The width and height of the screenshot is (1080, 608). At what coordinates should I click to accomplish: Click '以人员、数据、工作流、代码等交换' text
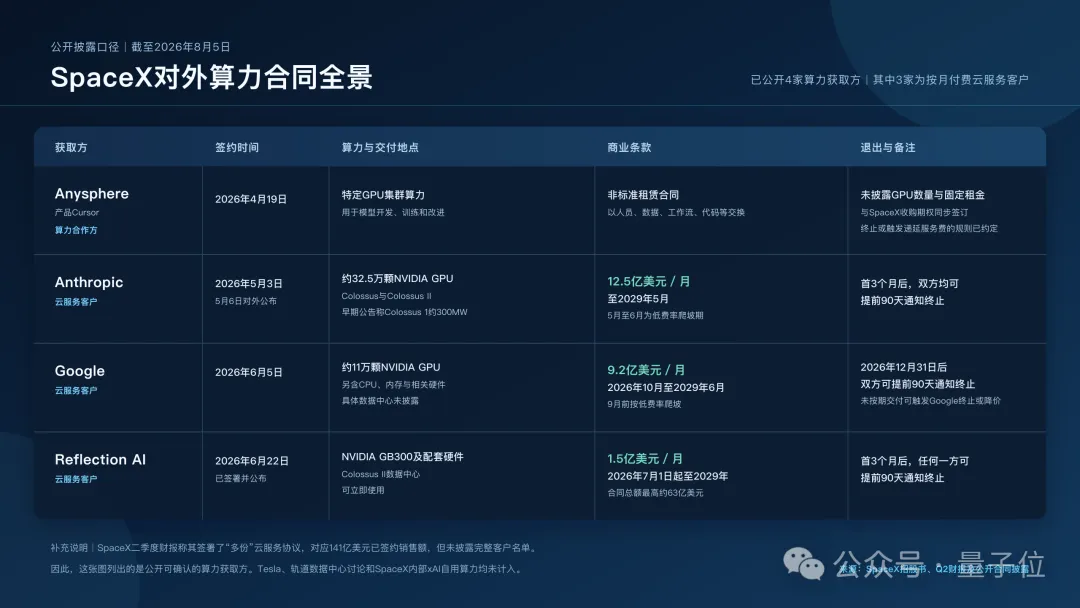[x=676, y=212]
